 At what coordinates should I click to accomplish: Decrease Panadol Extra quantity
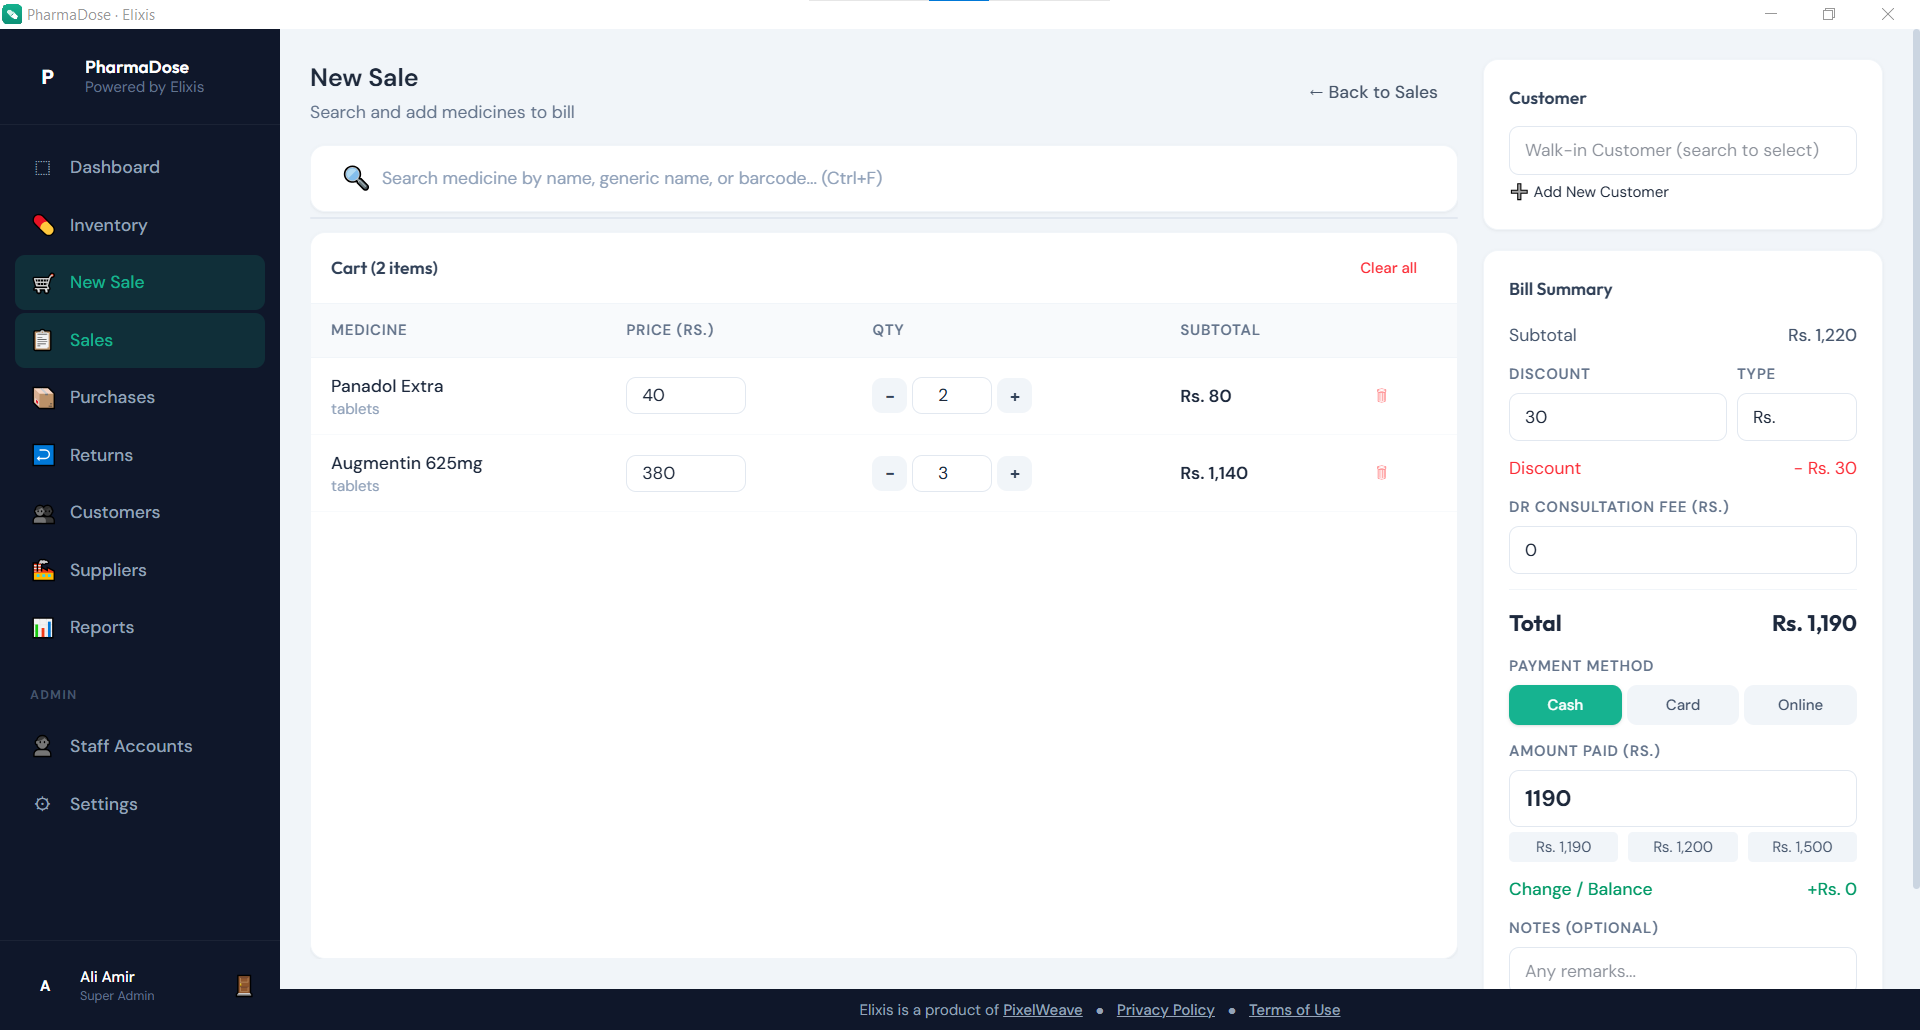(889, 396)
